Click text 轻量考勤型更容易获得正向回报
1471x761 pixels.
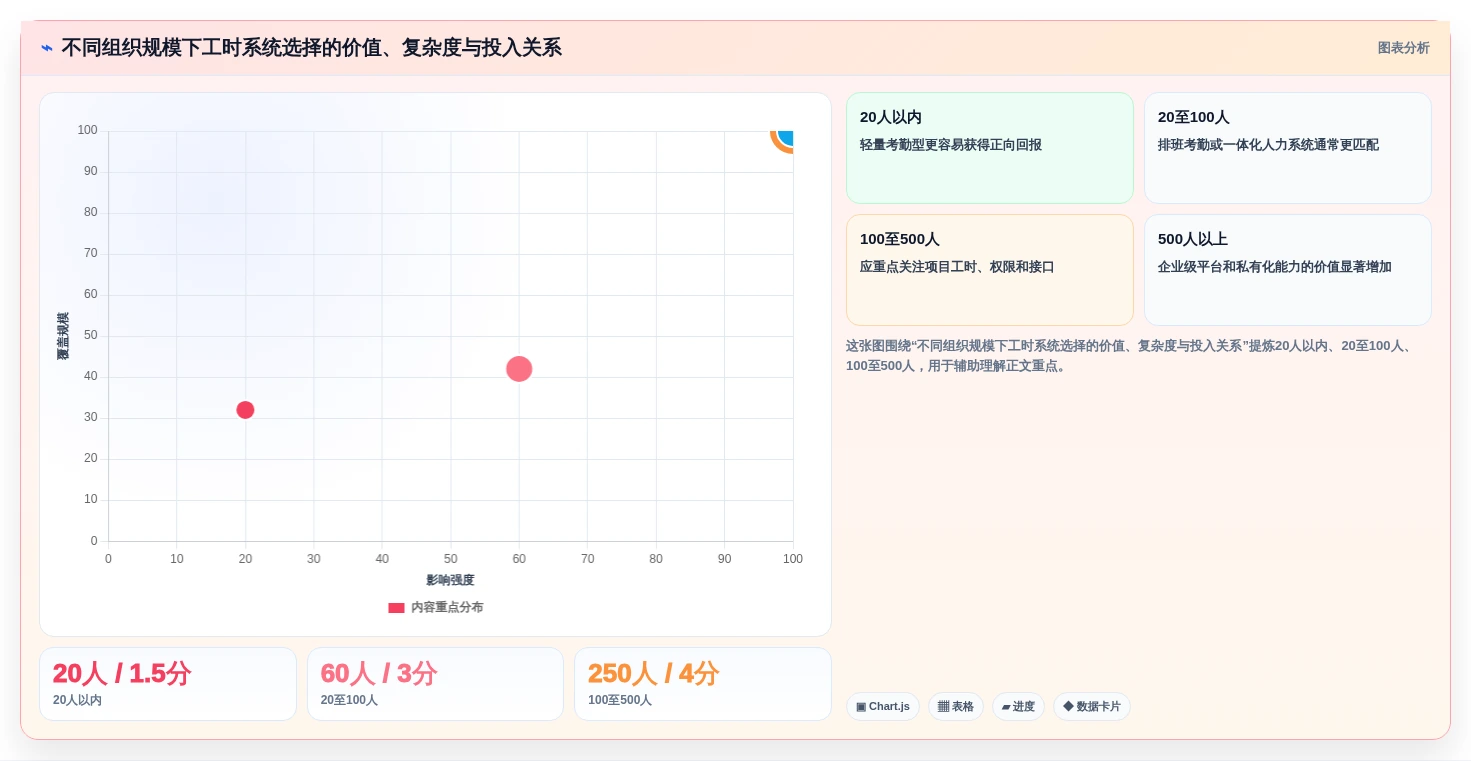[x=951, y=145]
